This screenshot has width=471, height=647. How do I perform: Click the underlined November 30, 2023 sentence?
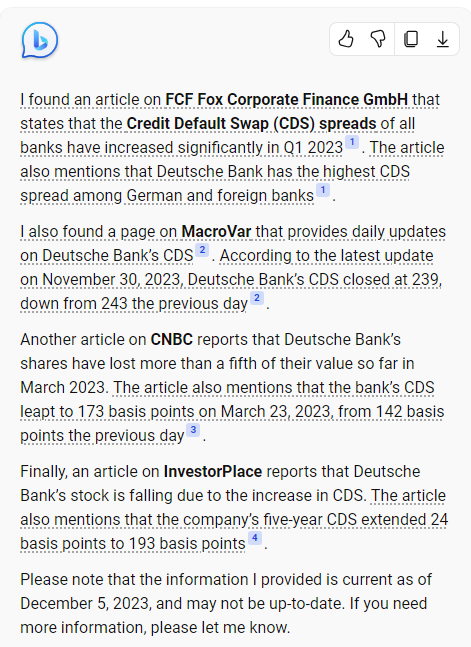coord(231,279)
